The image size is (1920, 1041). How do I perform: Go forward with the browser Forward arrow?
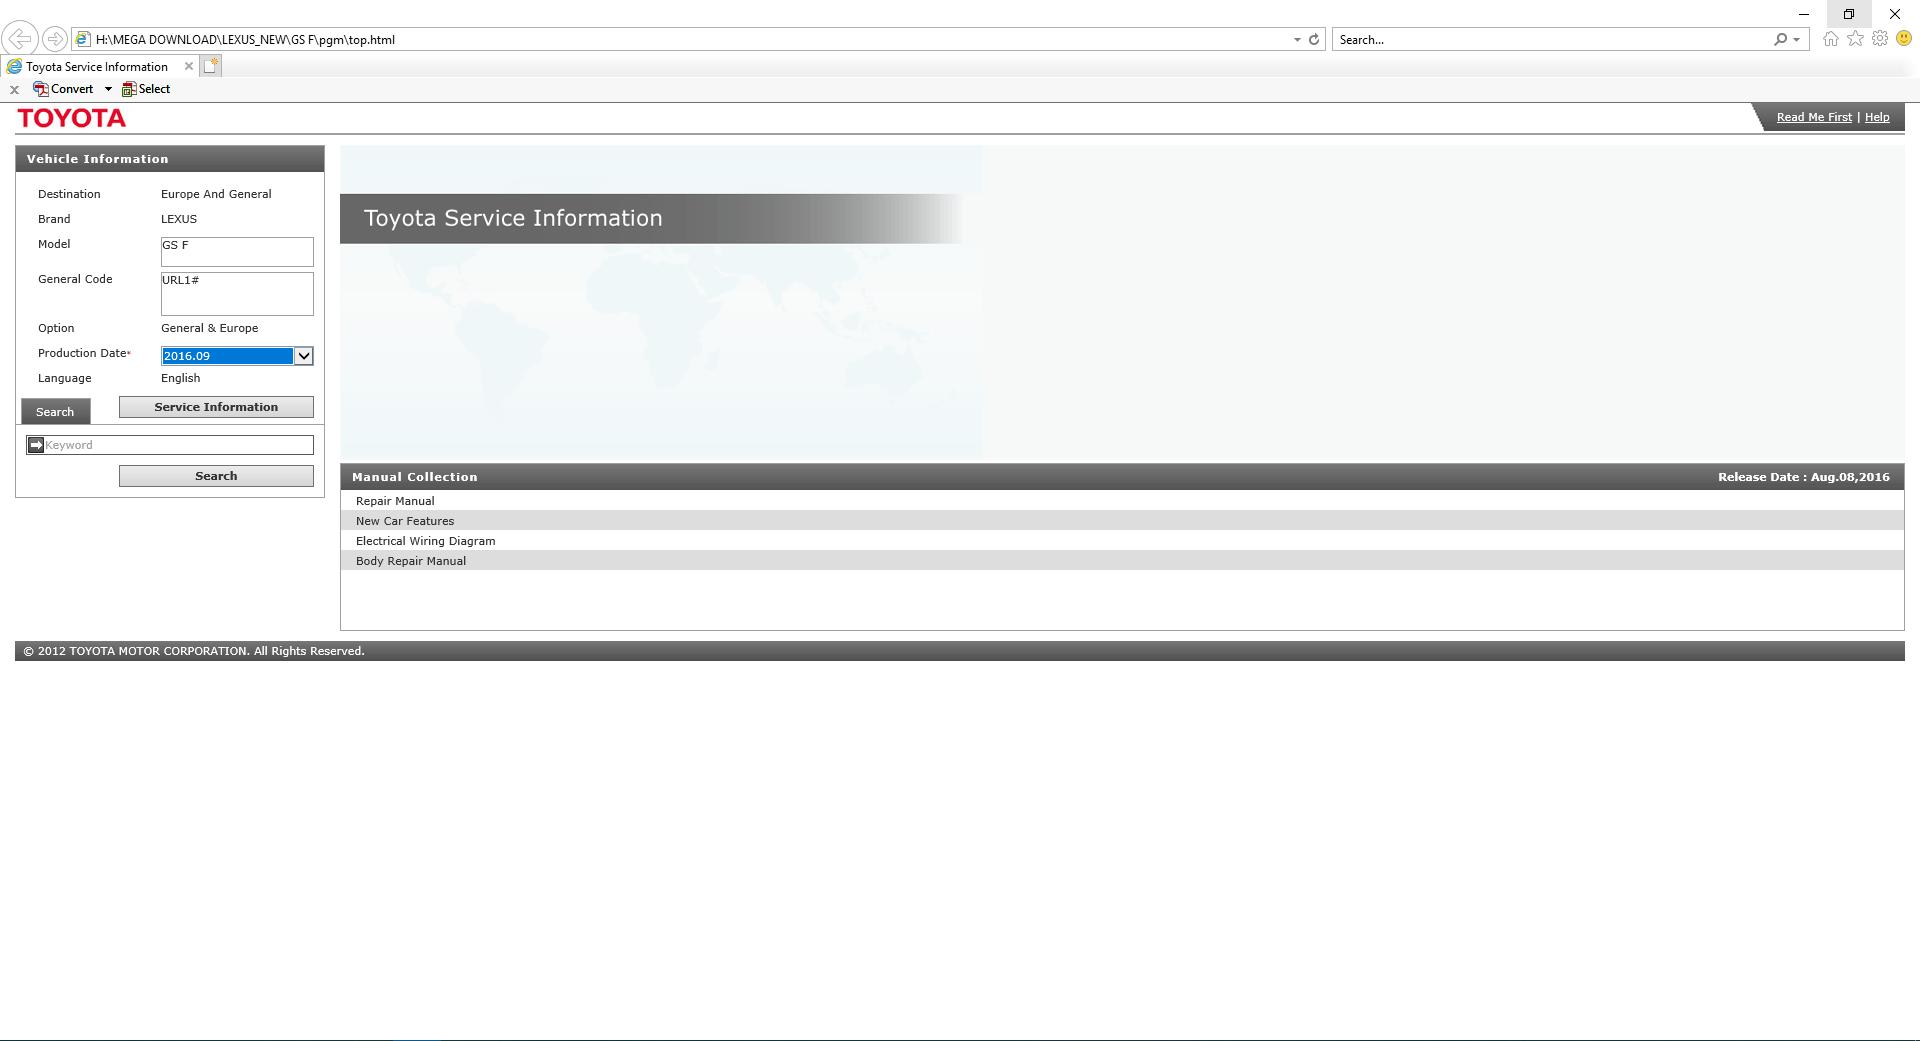pyautogui.click(x=55, y=39)
